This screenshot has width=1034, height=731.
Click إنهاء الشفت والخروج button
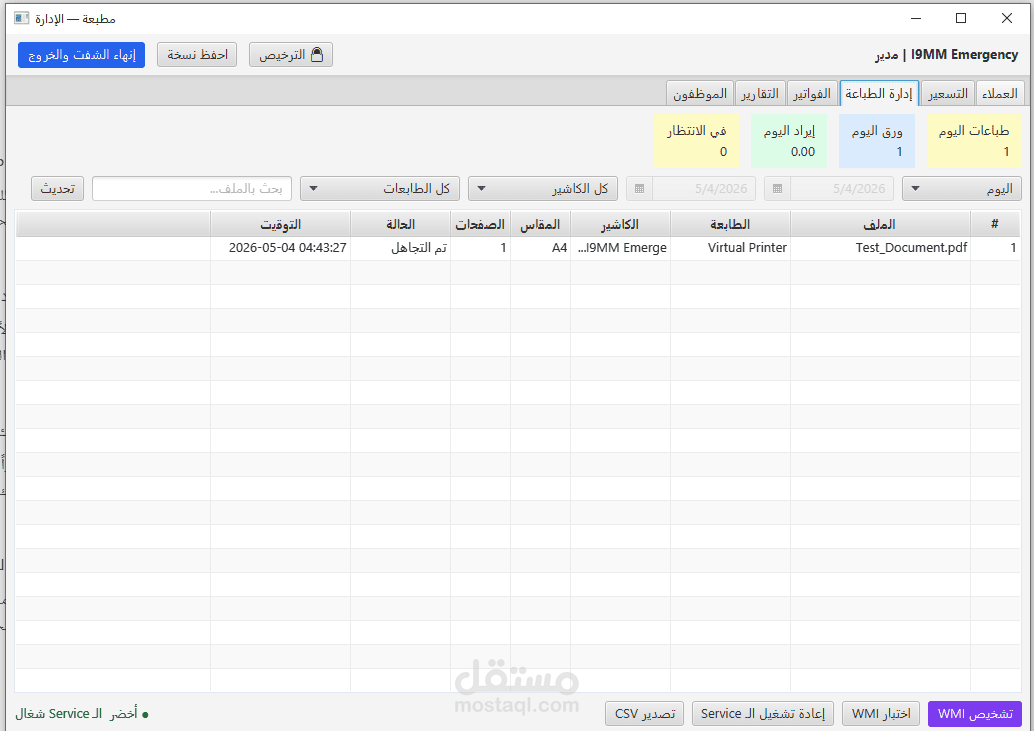[82, 55]
